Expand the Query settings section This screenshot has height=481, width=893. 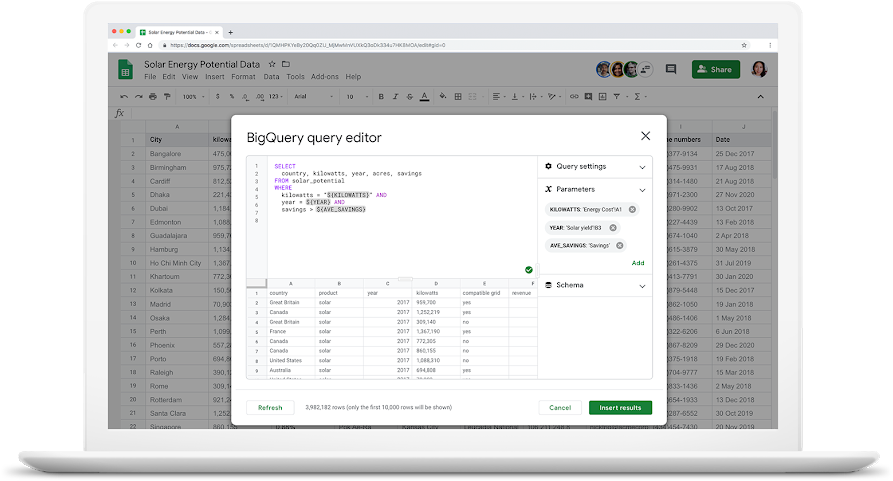pos(642,167)
